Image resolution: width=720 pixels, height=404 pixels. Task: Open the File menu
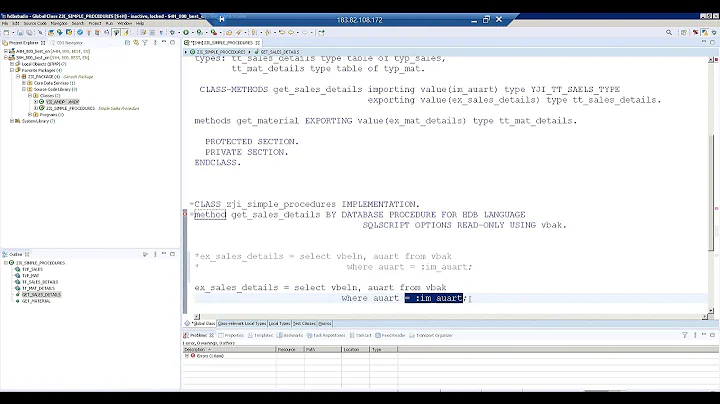coord(5,23)
